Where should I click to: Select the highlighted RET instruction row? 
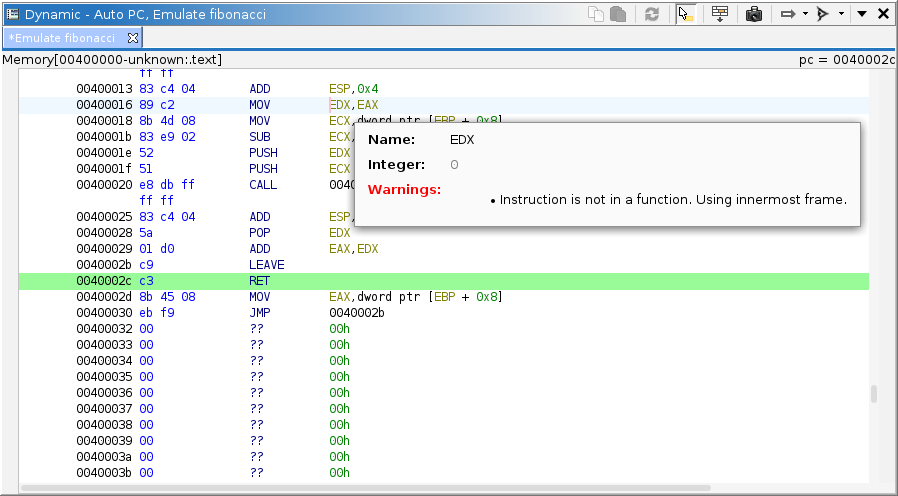tap(259, 281)
